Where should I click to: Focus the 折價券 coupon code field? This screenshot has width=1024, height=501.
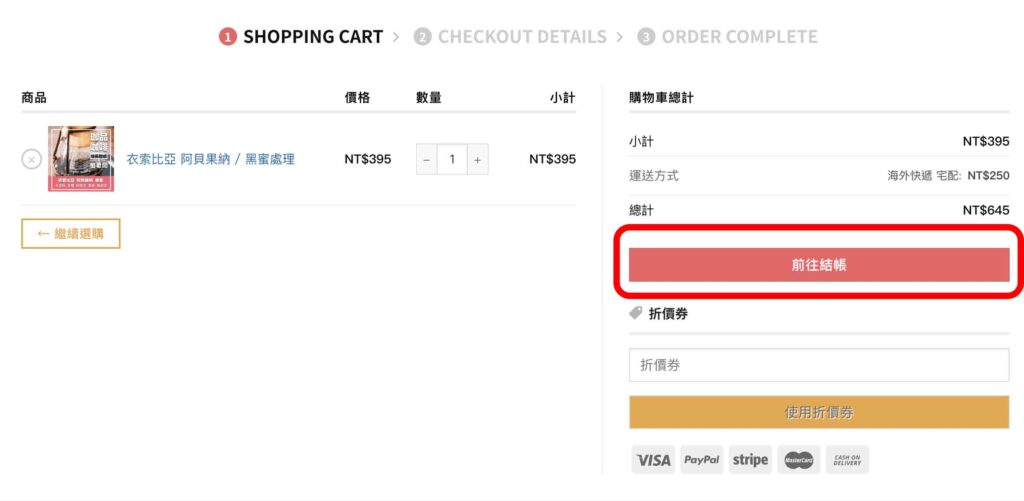pyautogui.click(x=818, y=365)
